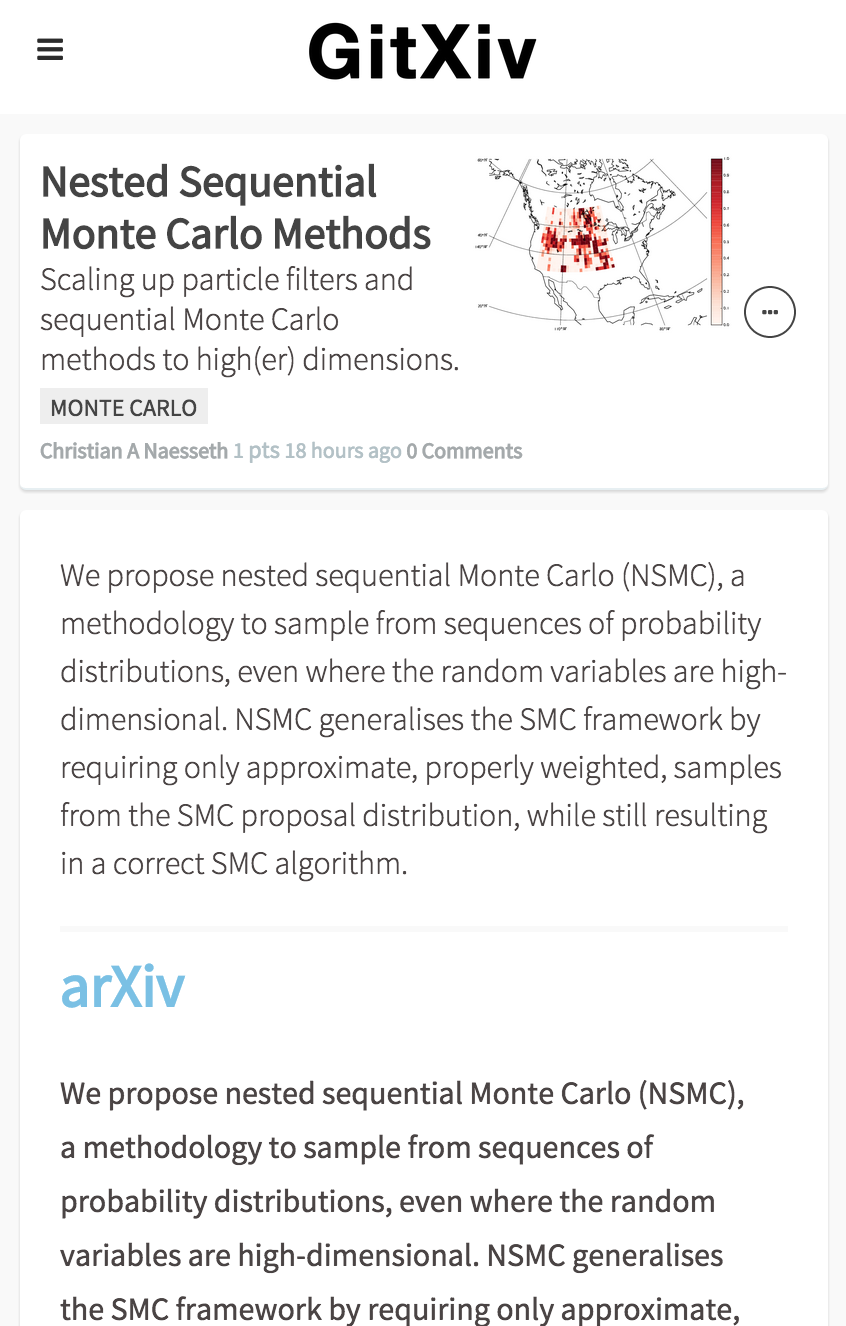Click the arXiv section heading
Image resolution: width=846 pixels, height=1326 pixels.
[x=122, y=986]
